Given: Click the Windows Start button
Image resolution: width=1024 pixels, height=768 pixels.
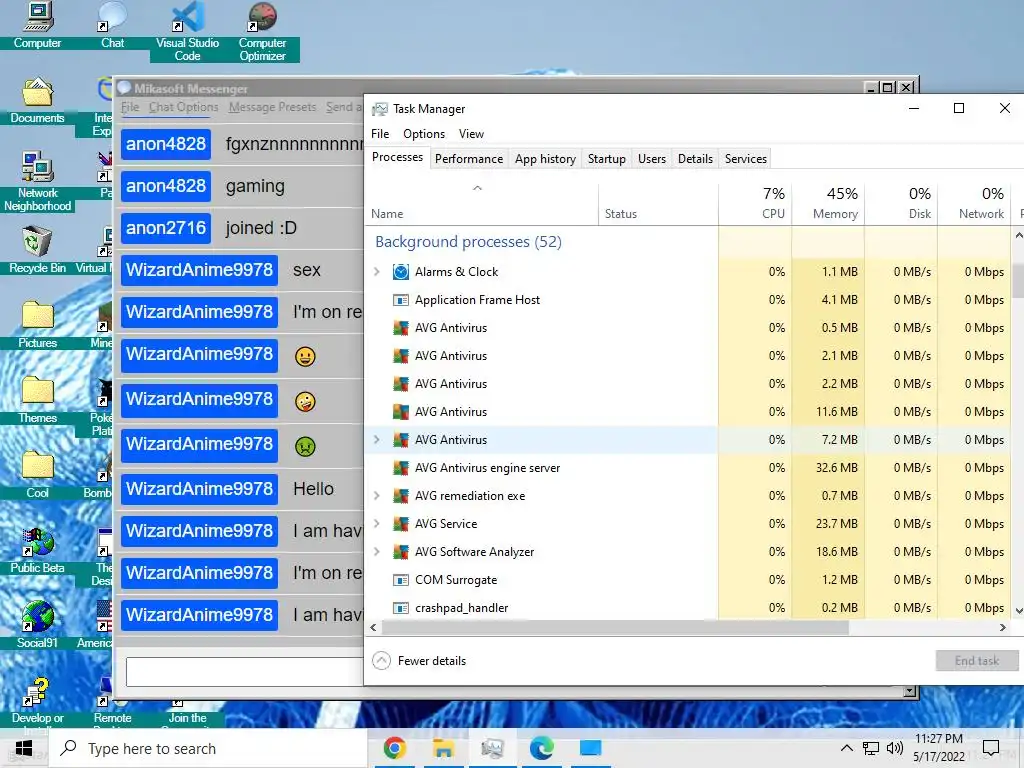Looking at the screenshot, I should pyautogui.click(x=24, y=748).
